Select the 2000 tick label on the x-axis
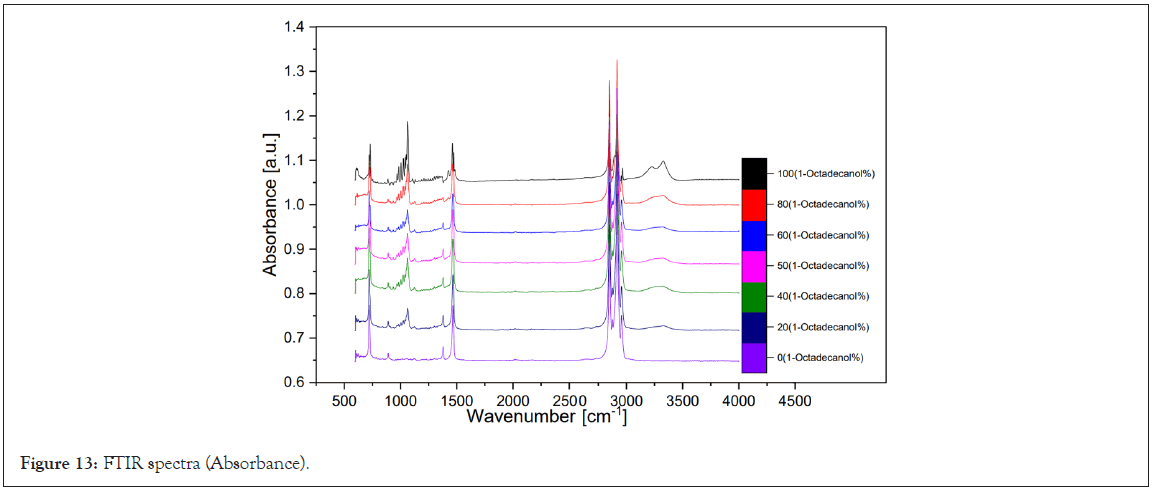The width and height of the screenshot is (1154, 493). tap(513, 400)
